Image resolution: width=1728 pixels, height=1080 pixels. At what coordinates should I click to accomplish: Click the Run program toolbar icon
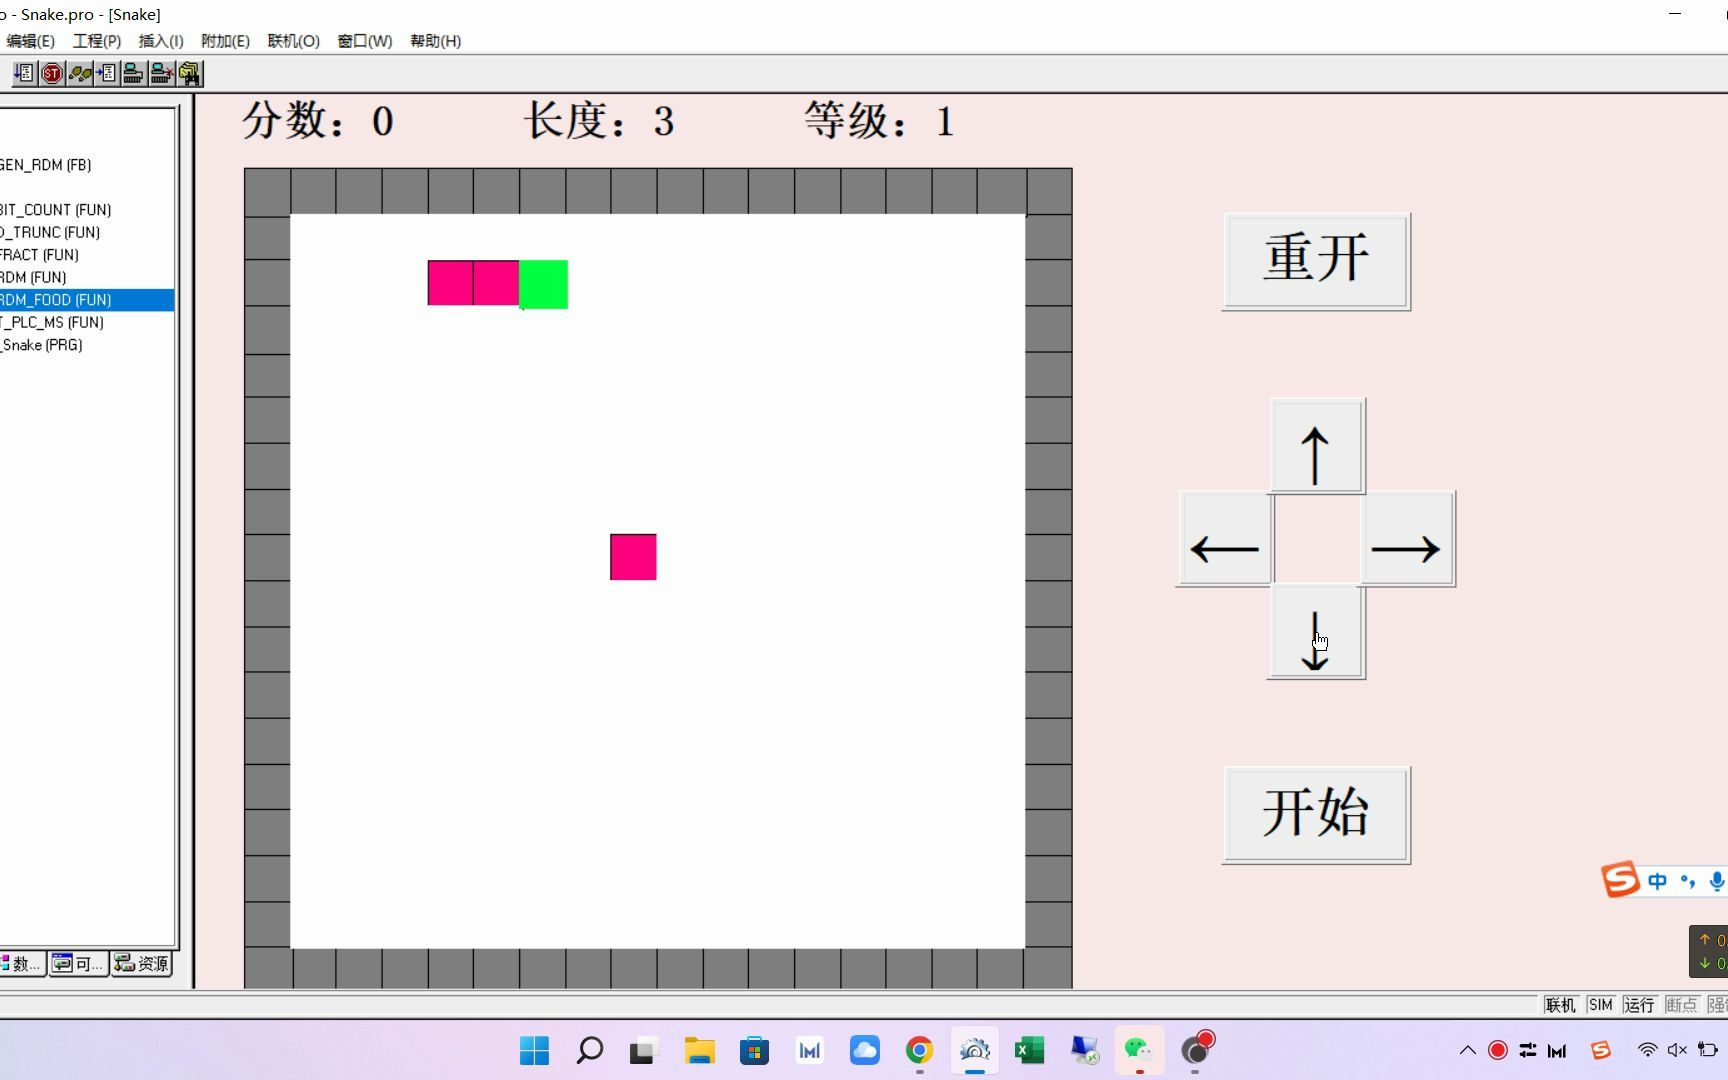pos(24,73)
